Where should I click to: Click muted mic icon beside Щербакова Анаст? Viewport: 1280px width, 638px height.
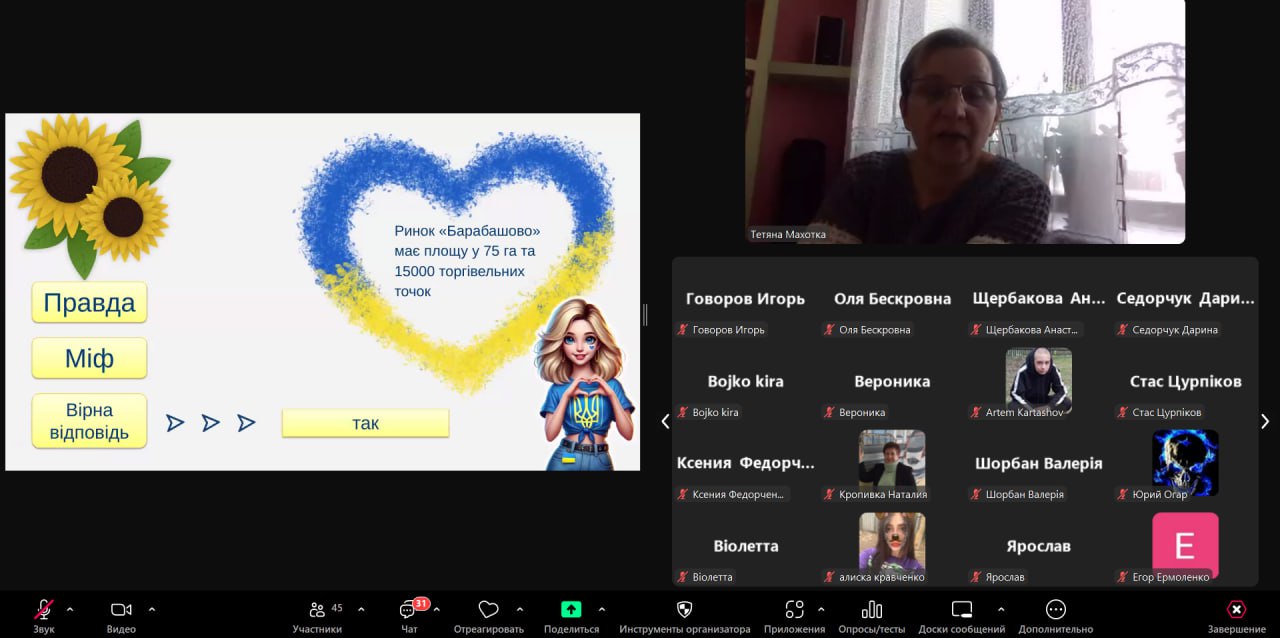tap(976, 329)
